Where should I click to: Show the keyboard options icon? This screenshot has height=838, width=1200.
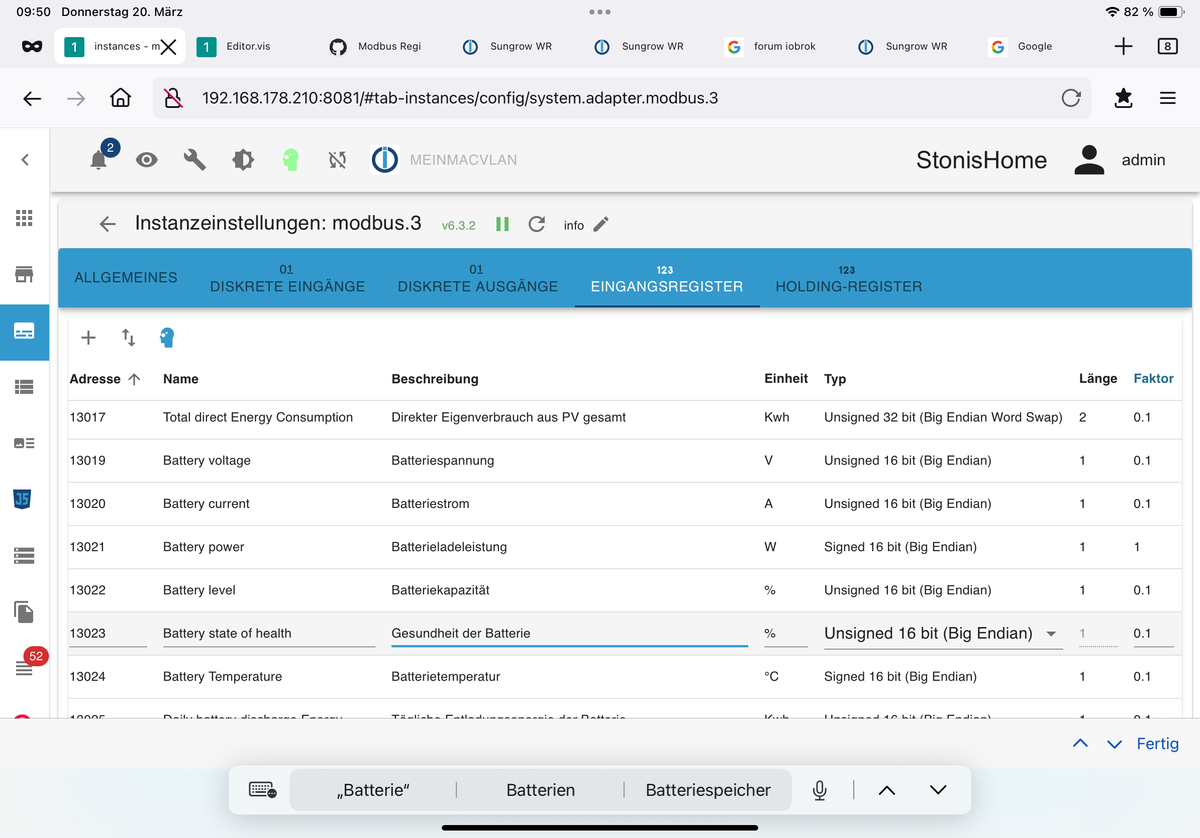[x=263, y=790]
